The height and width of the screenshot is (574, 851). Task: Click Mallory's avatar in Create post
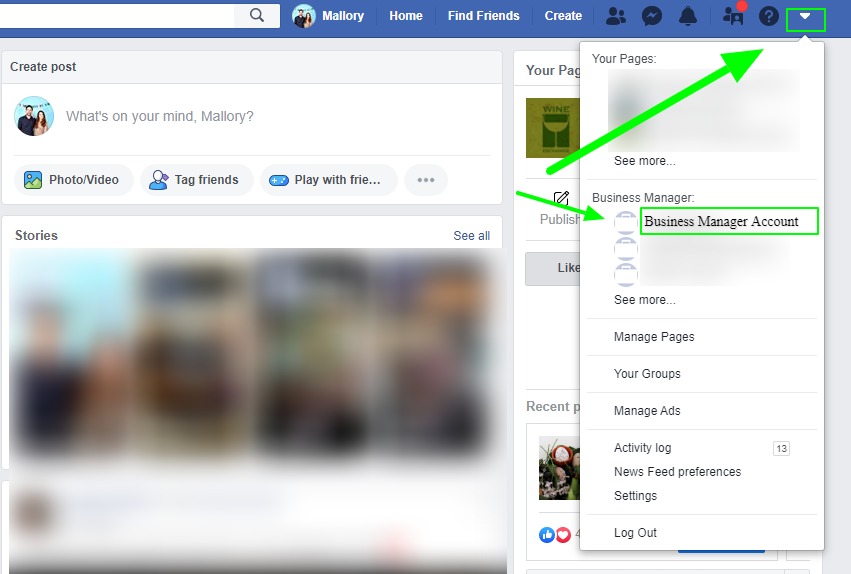tap(34, 116)
